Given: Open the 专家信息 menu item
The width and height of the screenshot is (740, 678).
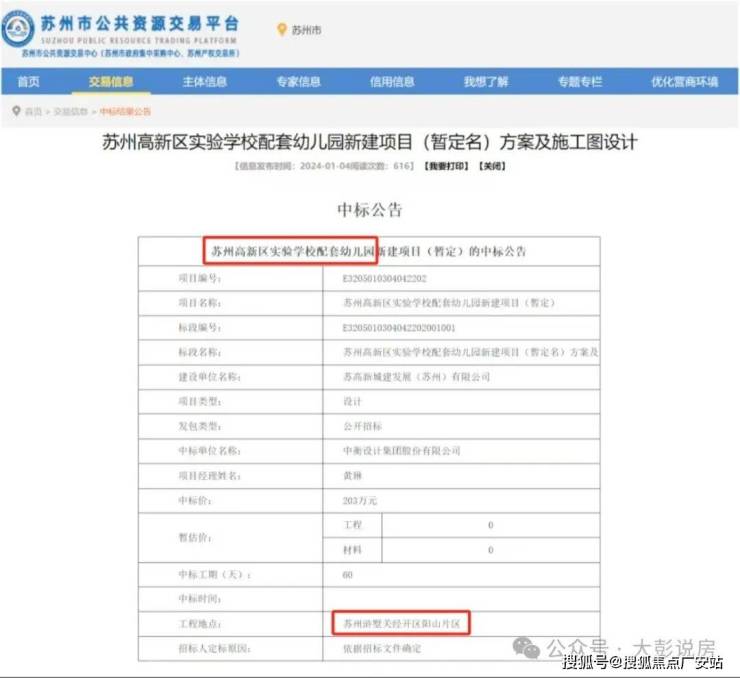Looking at the screenshot, I should [x=298, y=82].
